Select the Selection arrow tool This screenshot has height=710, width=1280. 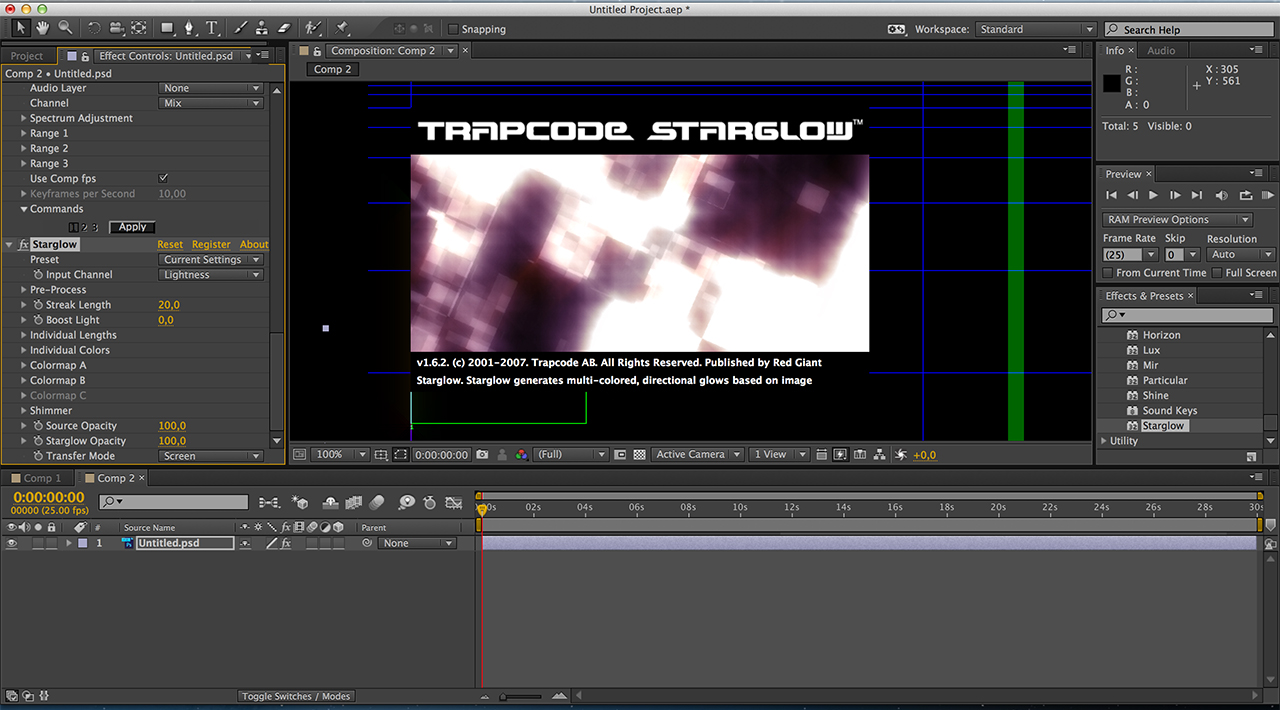click(21, 28)
